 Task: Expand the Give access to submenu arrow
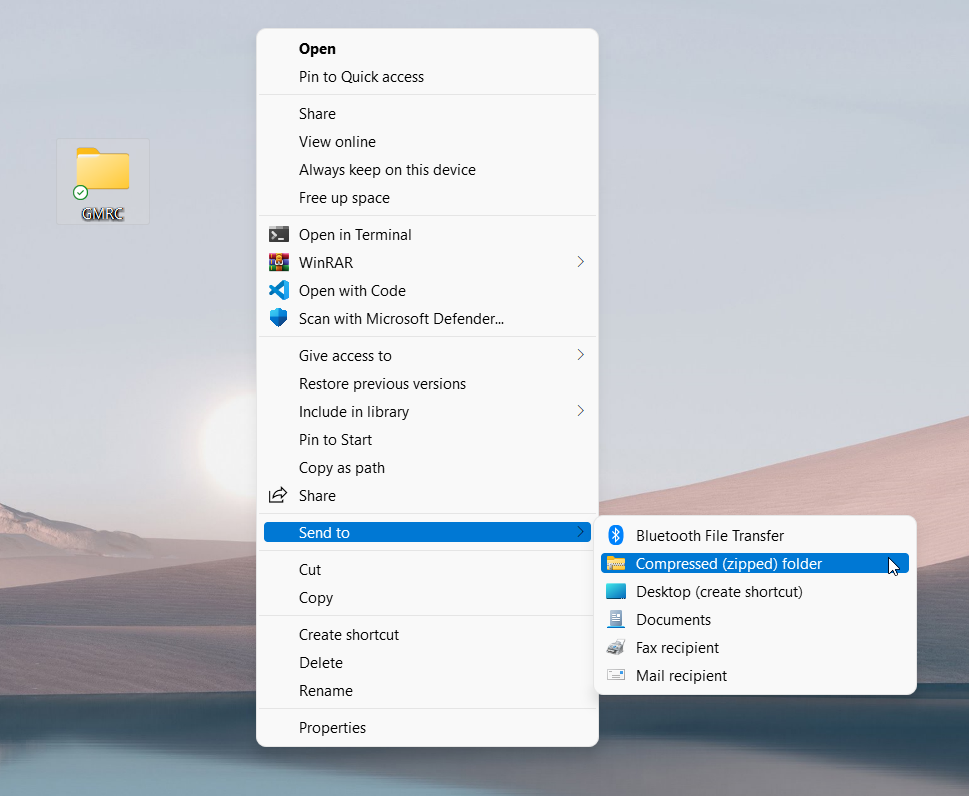click(x=580, y=355)
